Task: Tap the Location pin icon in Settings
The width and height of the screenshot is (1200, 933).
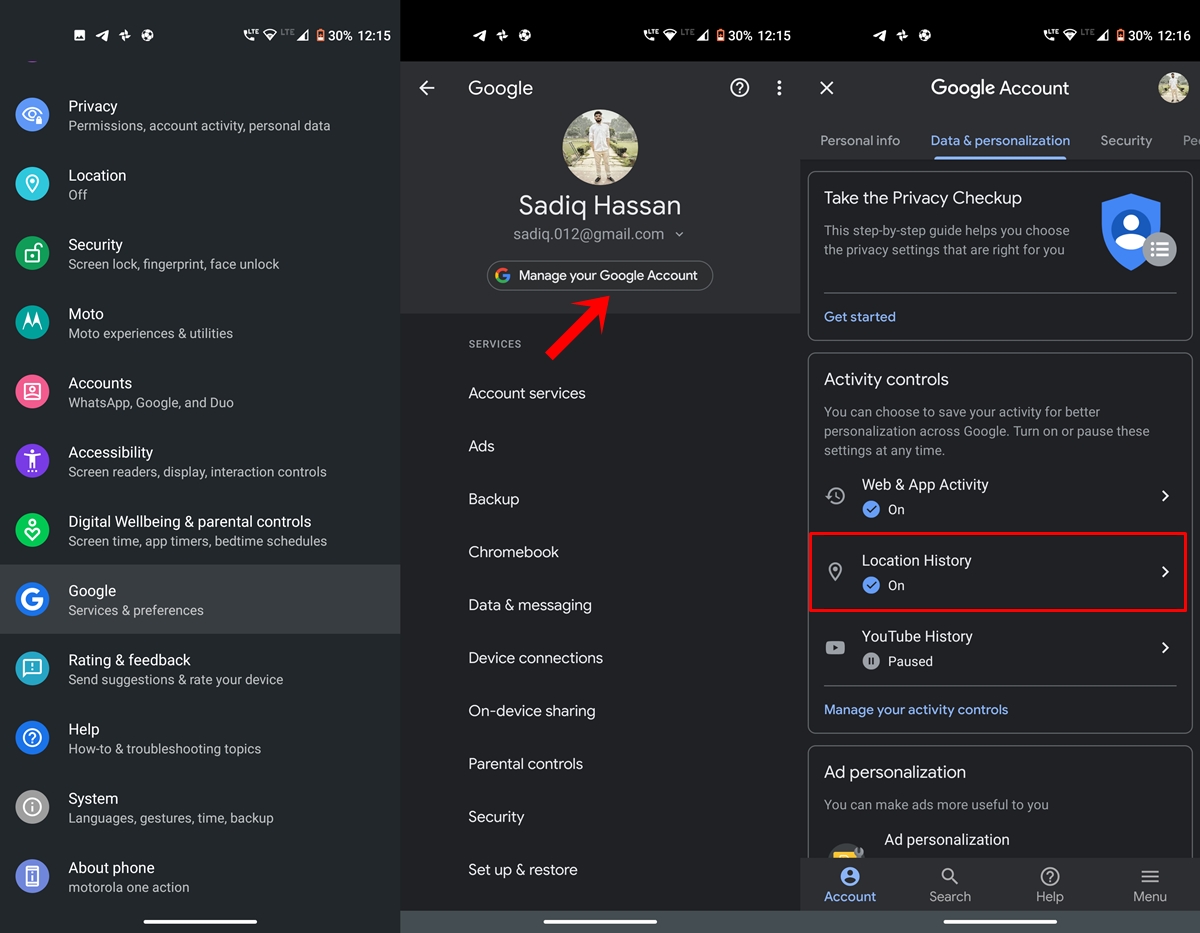Action: (x=32, y=184)
